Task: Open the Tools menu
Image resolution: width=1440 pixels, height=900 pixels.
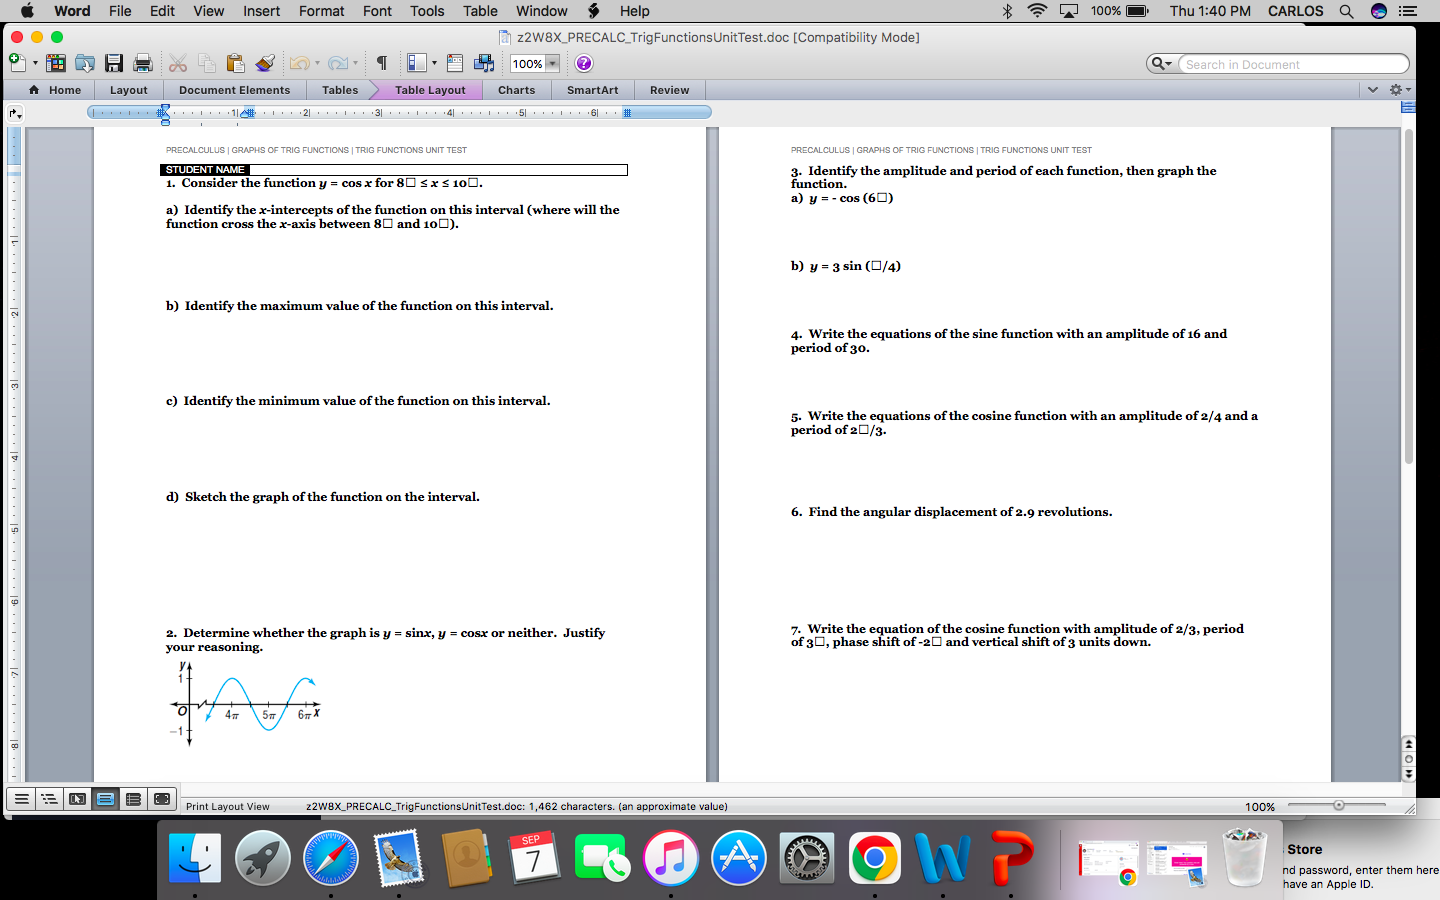Action: click(x=427, y=11)
